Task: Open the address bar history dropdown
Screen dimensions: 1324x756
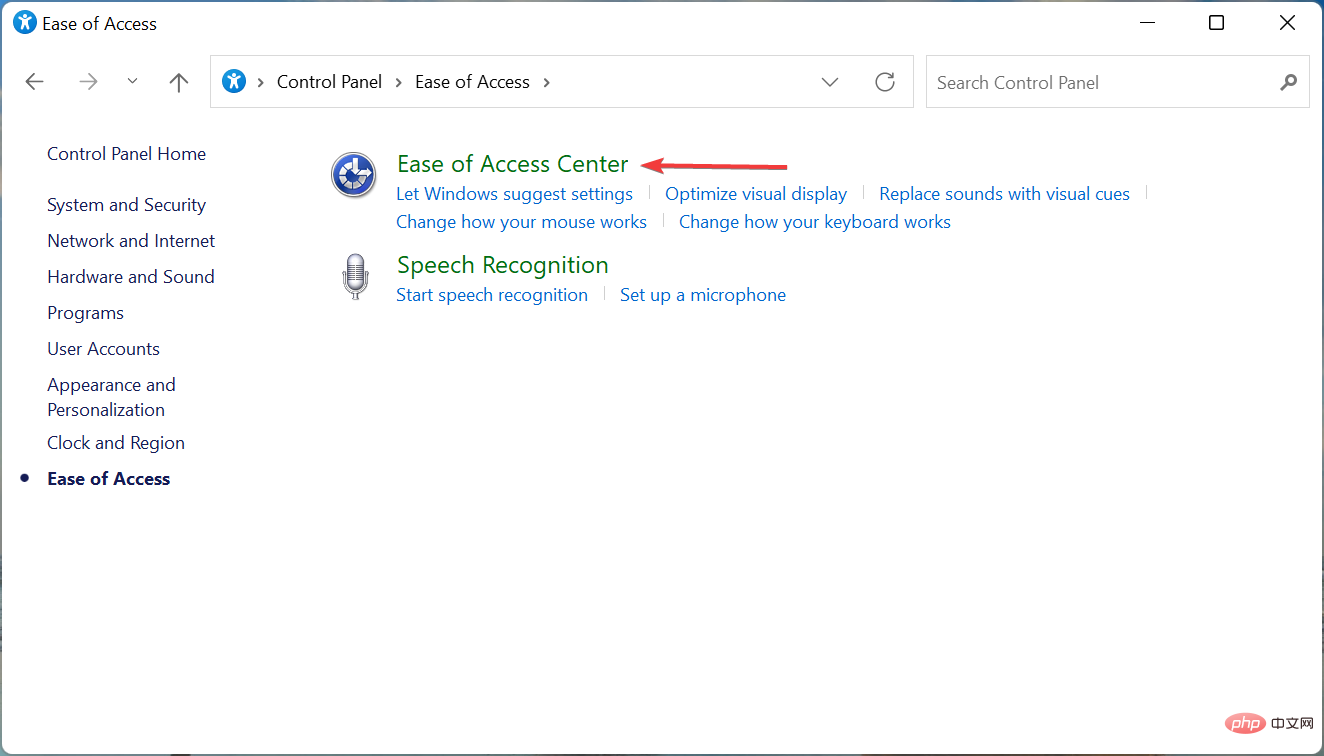Action: (830, 82)
